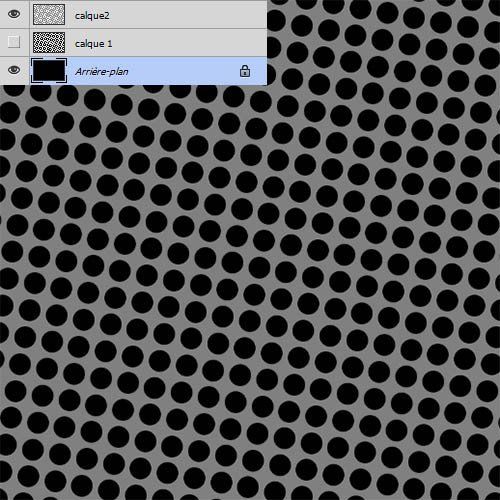Select the layer named calque 1

[x=94, y=44]
